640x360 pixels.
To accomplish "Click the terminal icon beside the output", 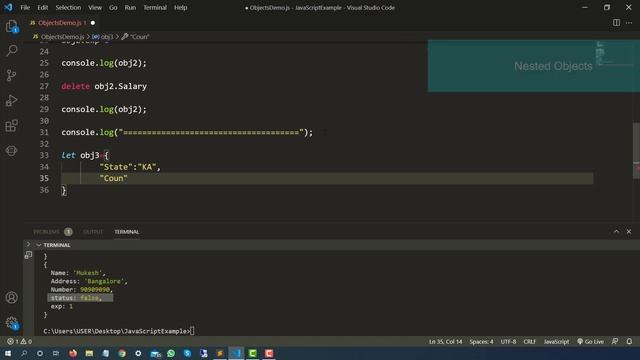I will 28,255.
